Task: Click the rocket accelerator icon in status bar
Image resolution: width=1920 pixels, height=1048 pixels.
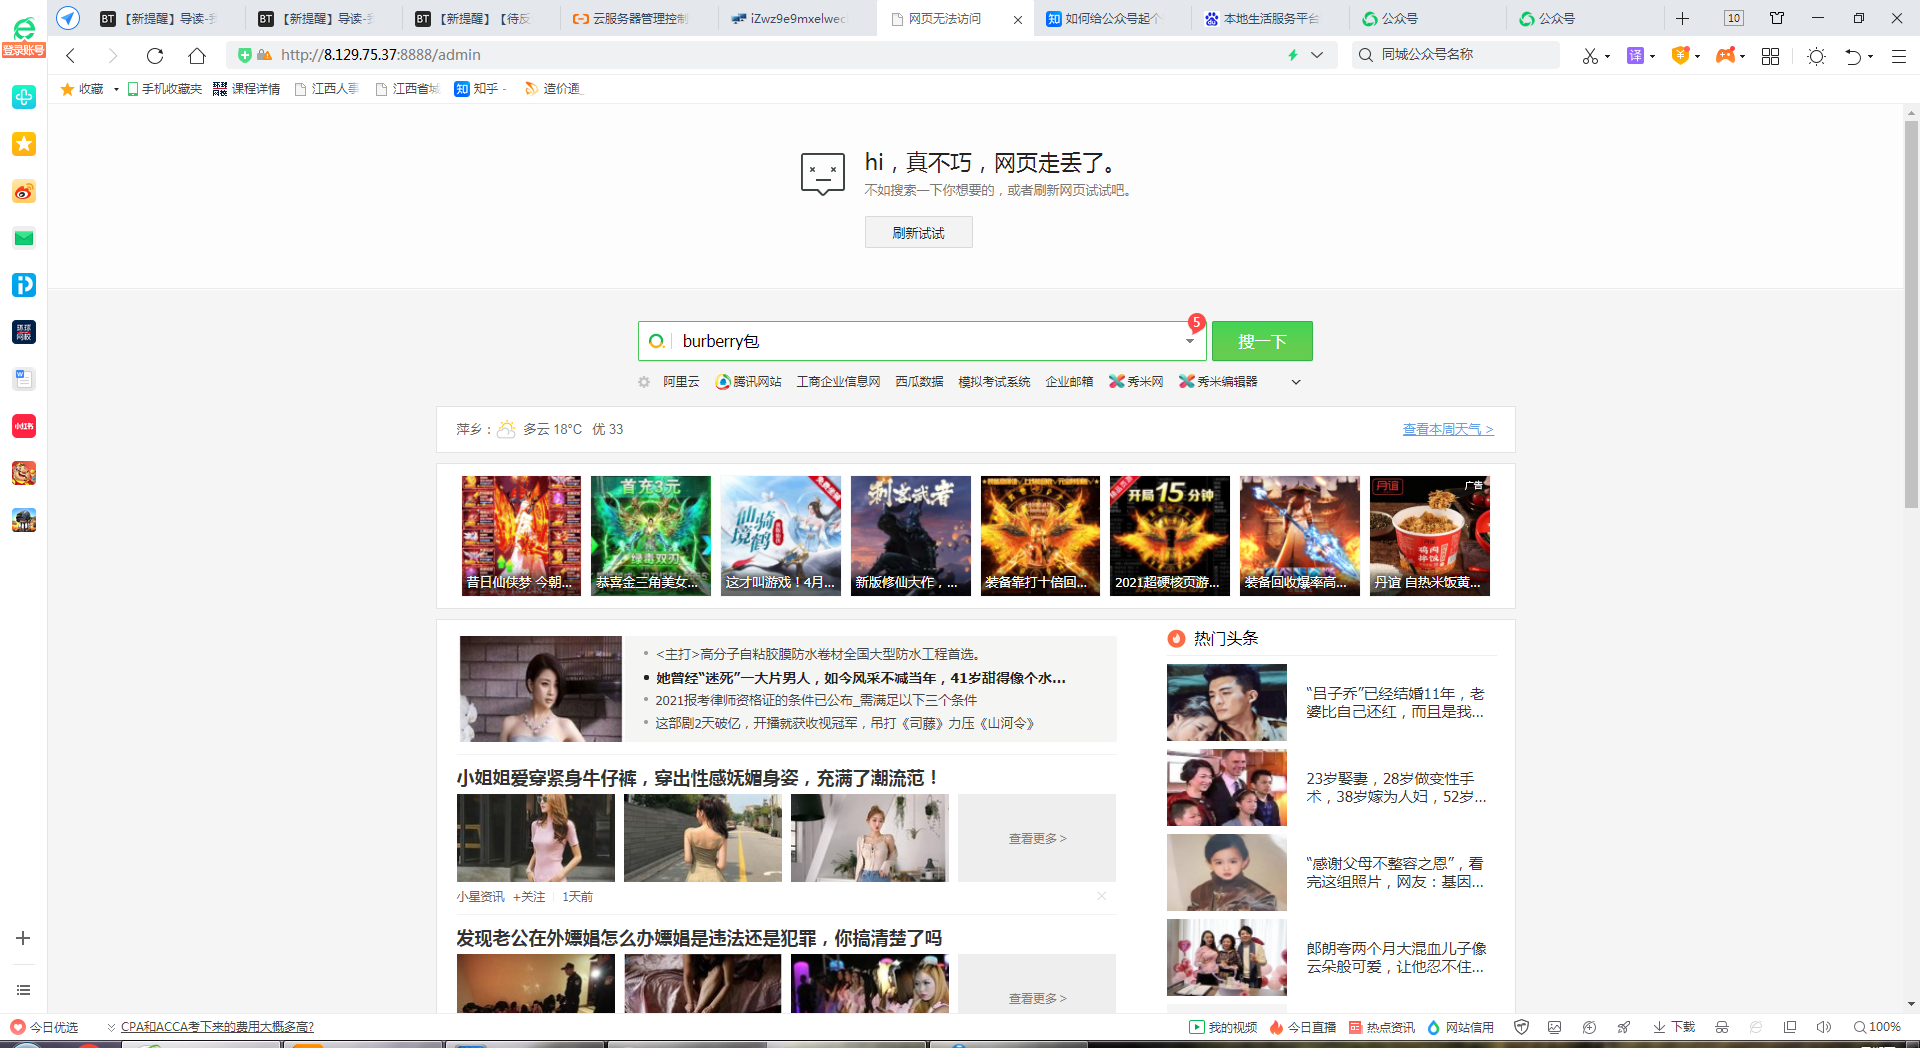Action: 1624,1027
